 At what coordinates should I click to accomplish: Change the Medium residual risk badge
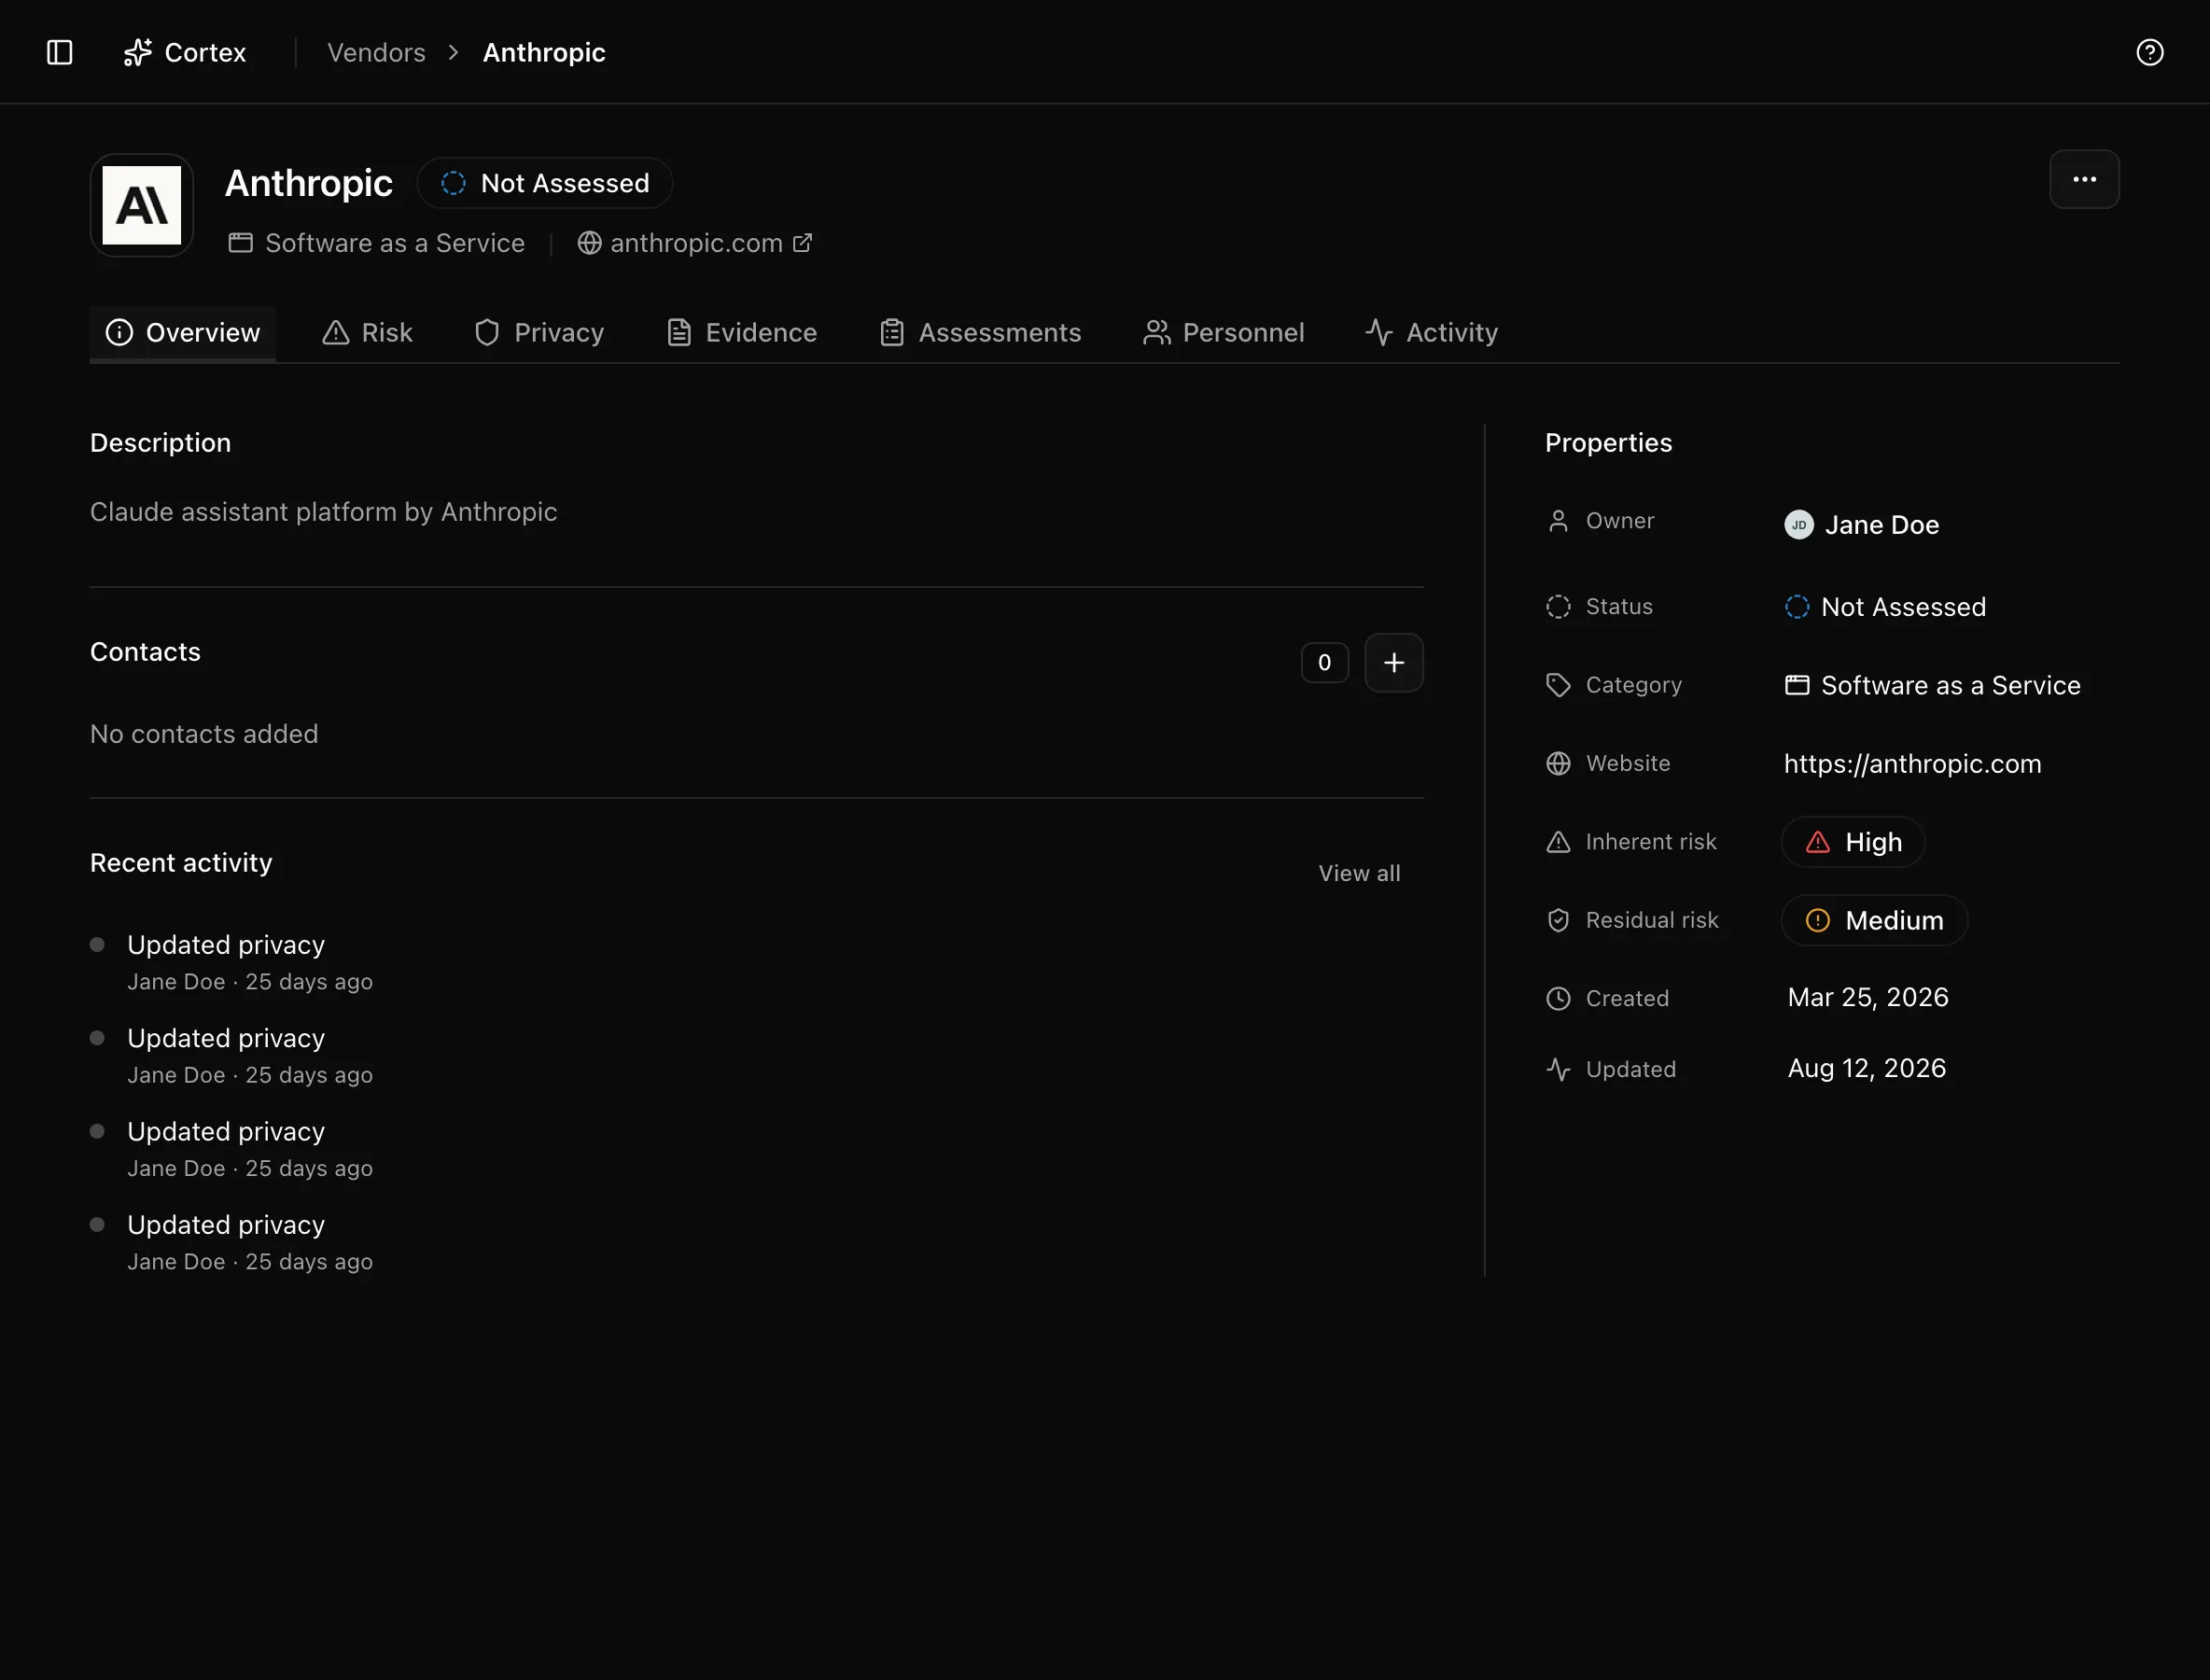pos(1874,921)
